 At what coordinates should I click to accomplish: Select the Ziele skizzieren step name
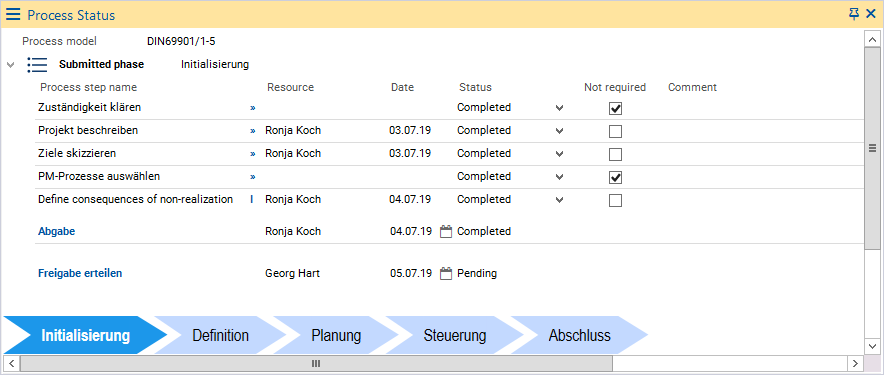[x=77, y=153]
